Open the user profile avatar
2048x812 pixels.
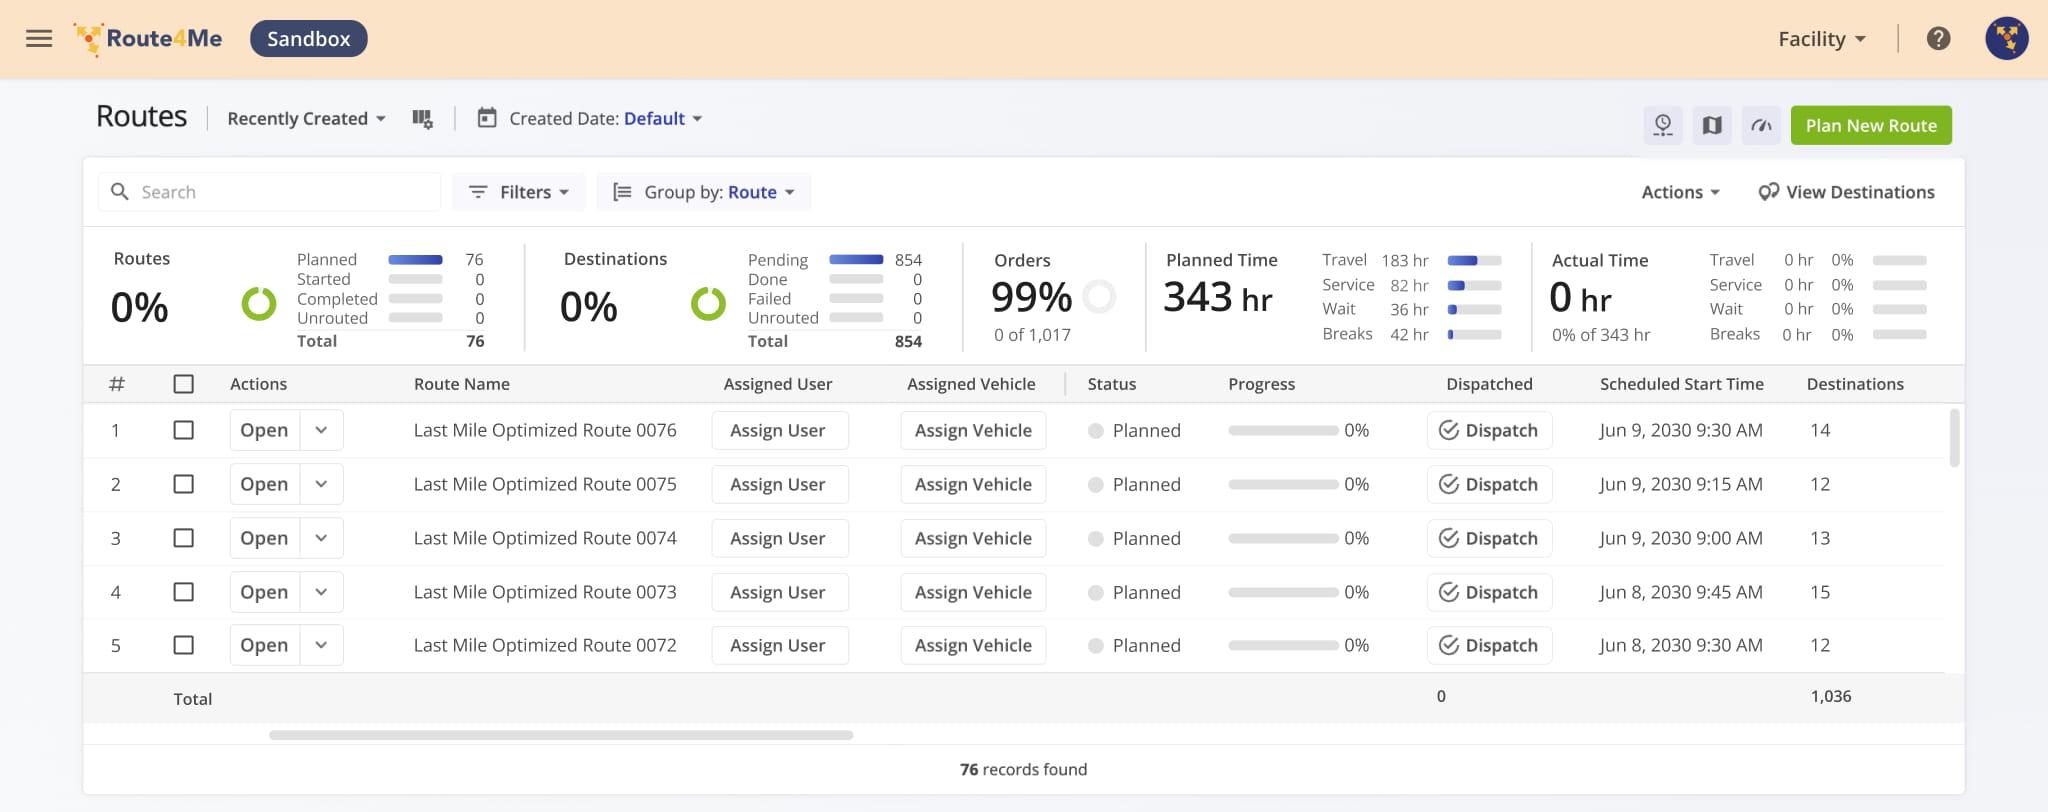point(2006,39)
